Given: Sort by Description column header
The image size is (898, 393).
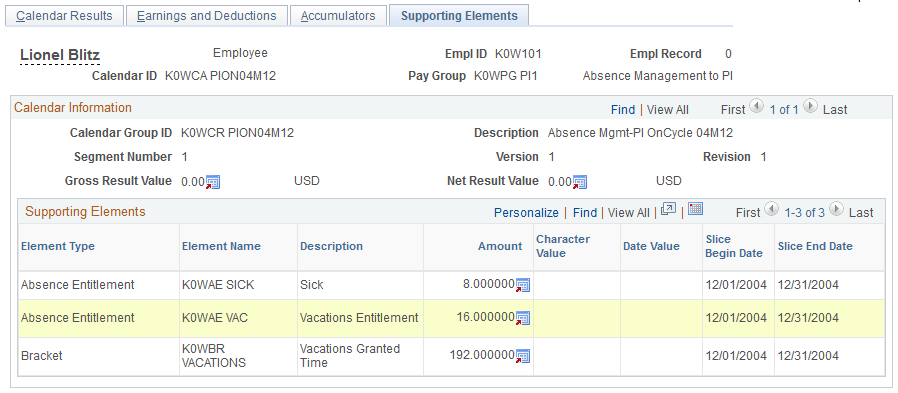Looking at the screenshot, I should (332, 246).
